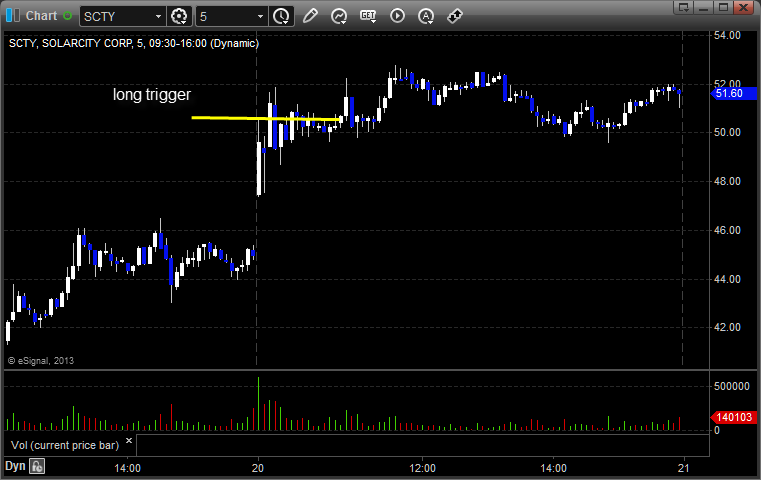The width and height of the screenshot is (761, 480).
Task: Minimize the Chart window
Action: (x=704, y=7)
